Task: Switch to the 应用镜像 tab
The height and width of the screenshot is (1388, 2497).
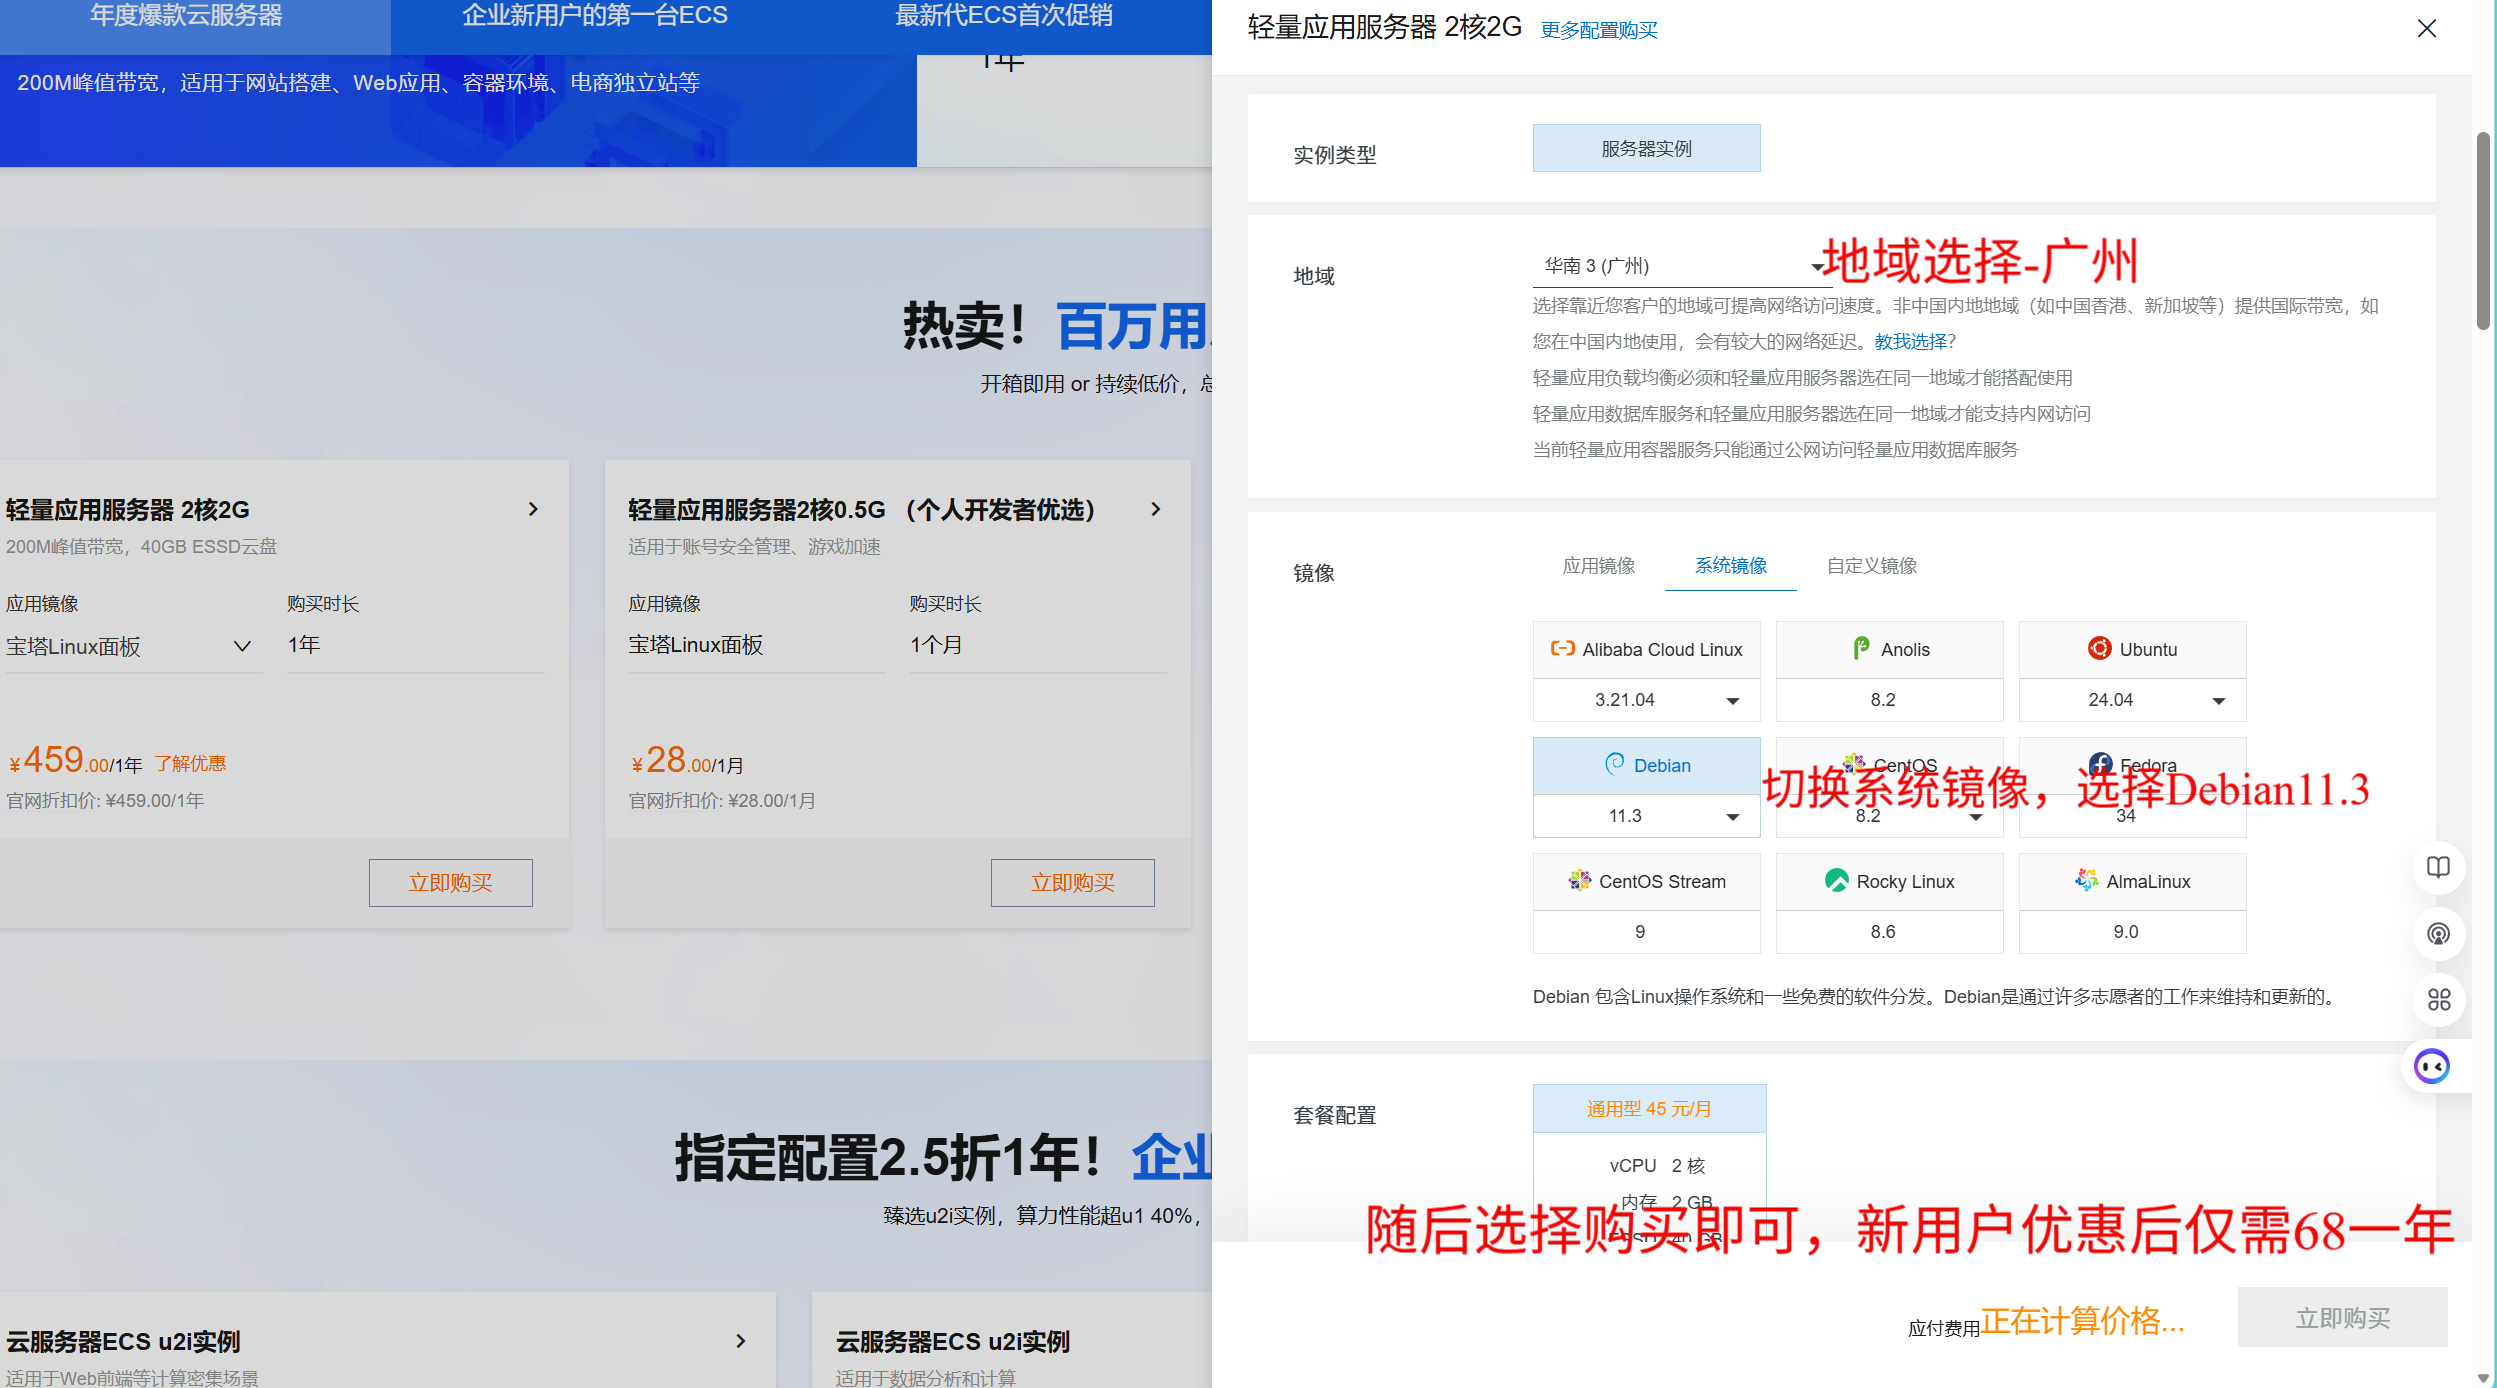Action: (x=1598, y=566)
